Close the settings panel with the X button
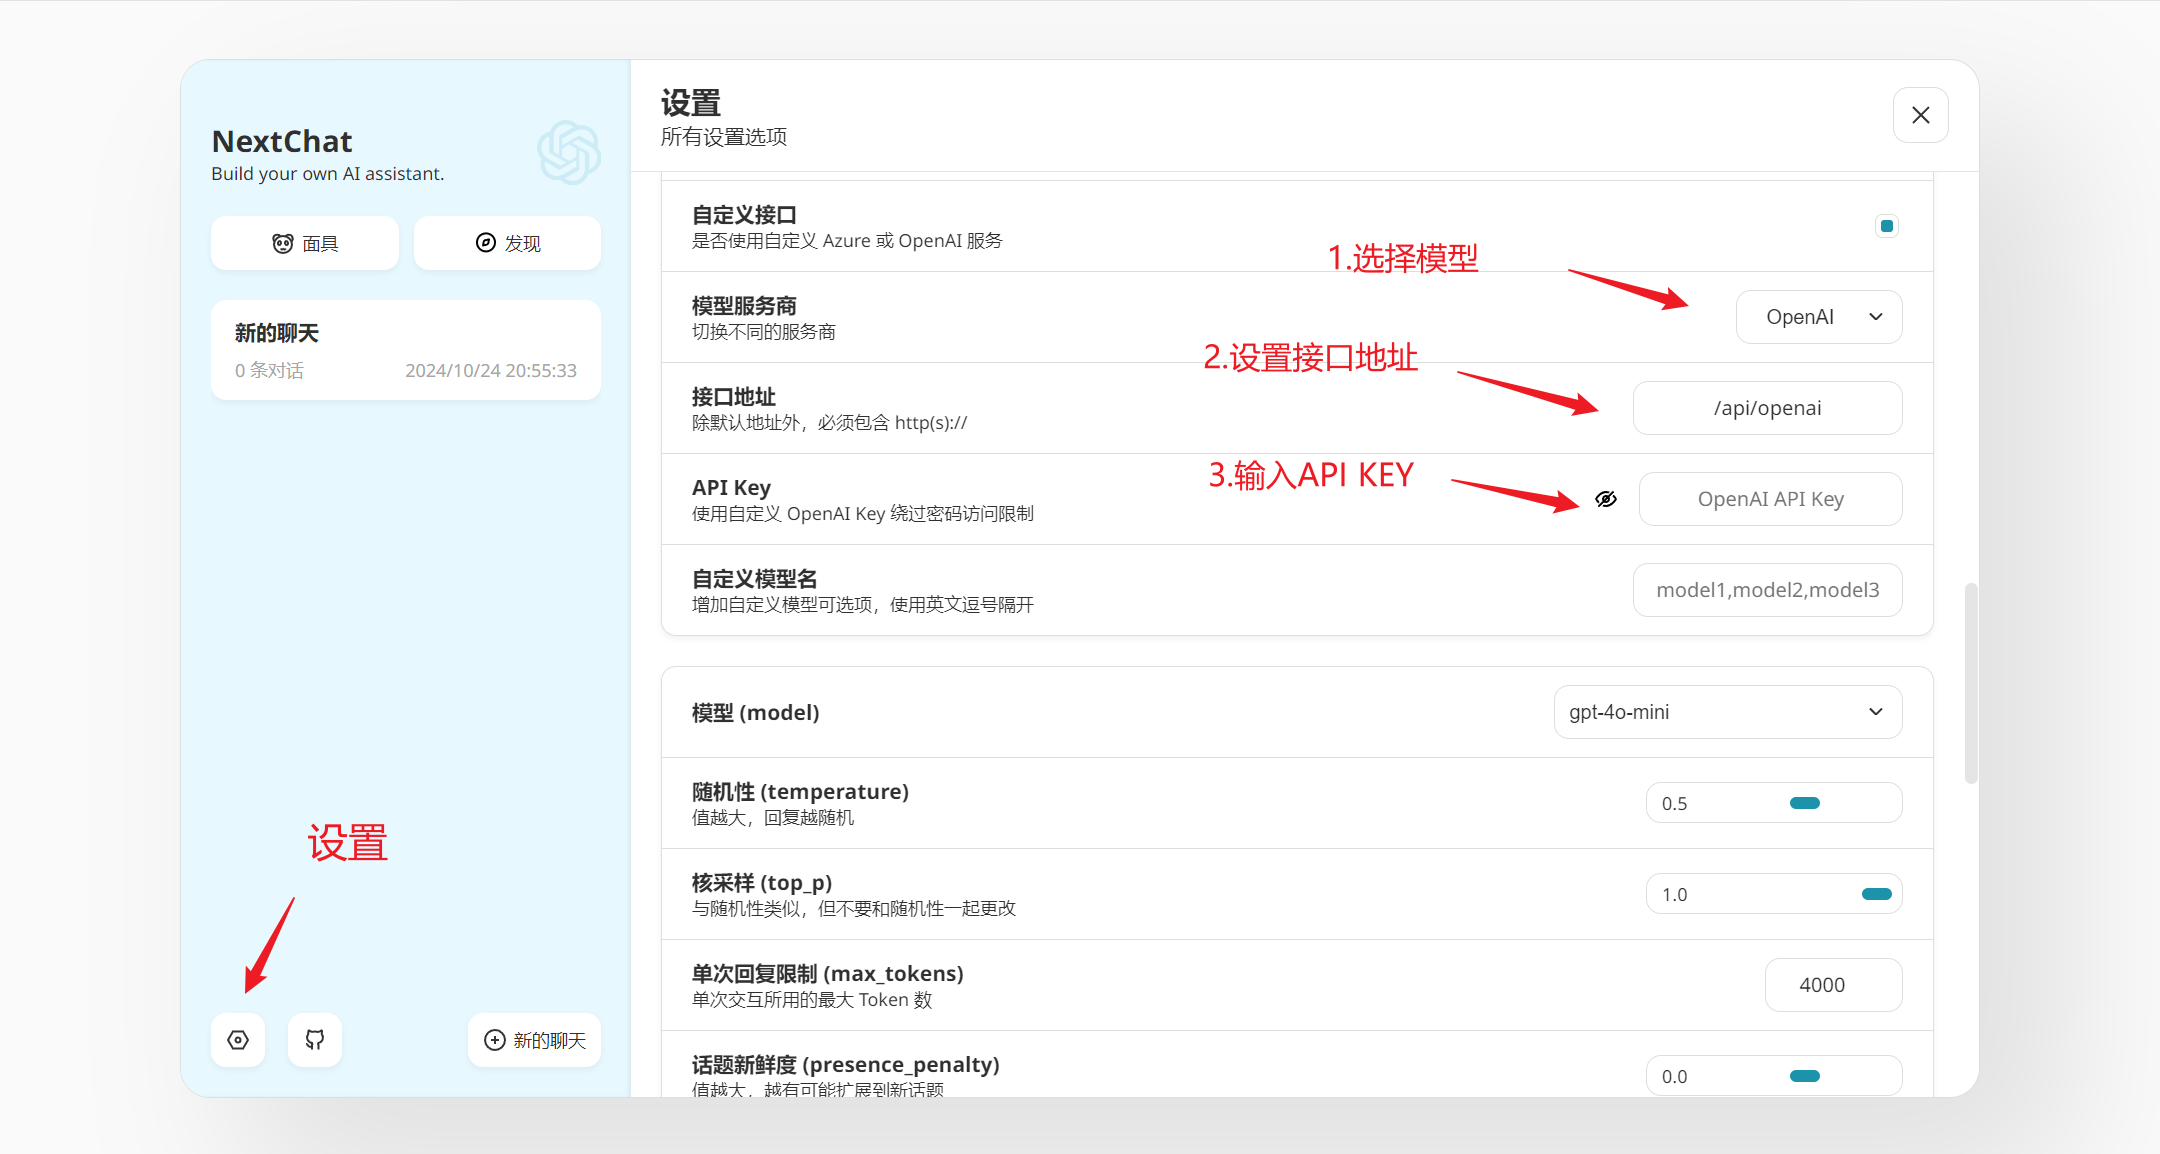The width and height of the screenshot is (2160, 1154). click(x=1920, y=115)
